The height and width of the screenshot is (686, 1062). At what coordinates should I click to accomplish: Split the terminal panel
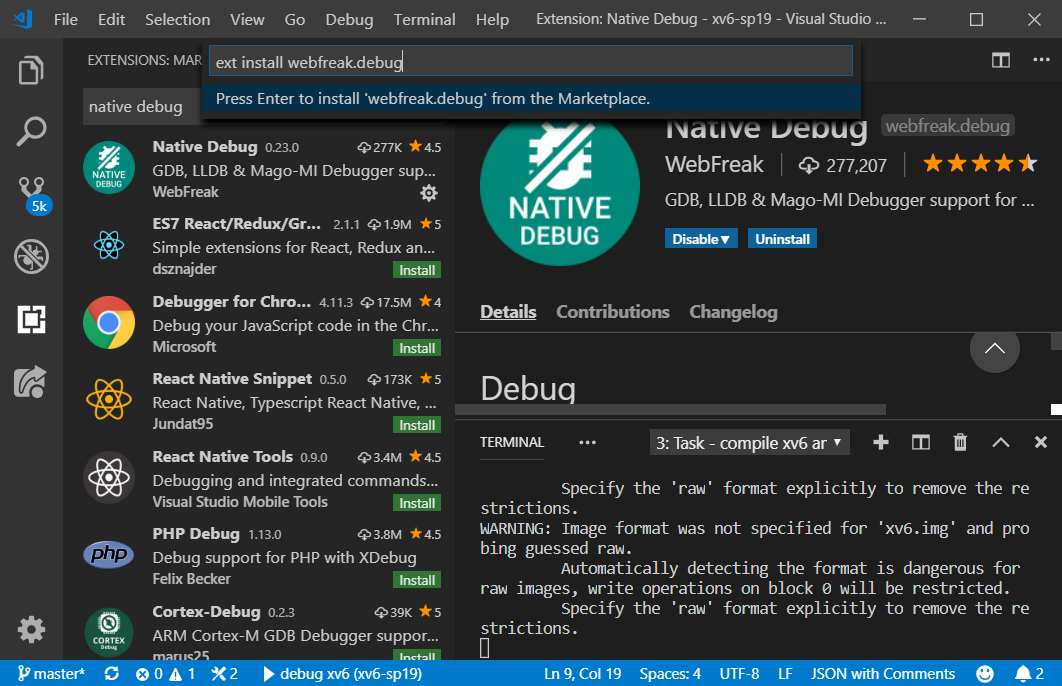(921, 442)
